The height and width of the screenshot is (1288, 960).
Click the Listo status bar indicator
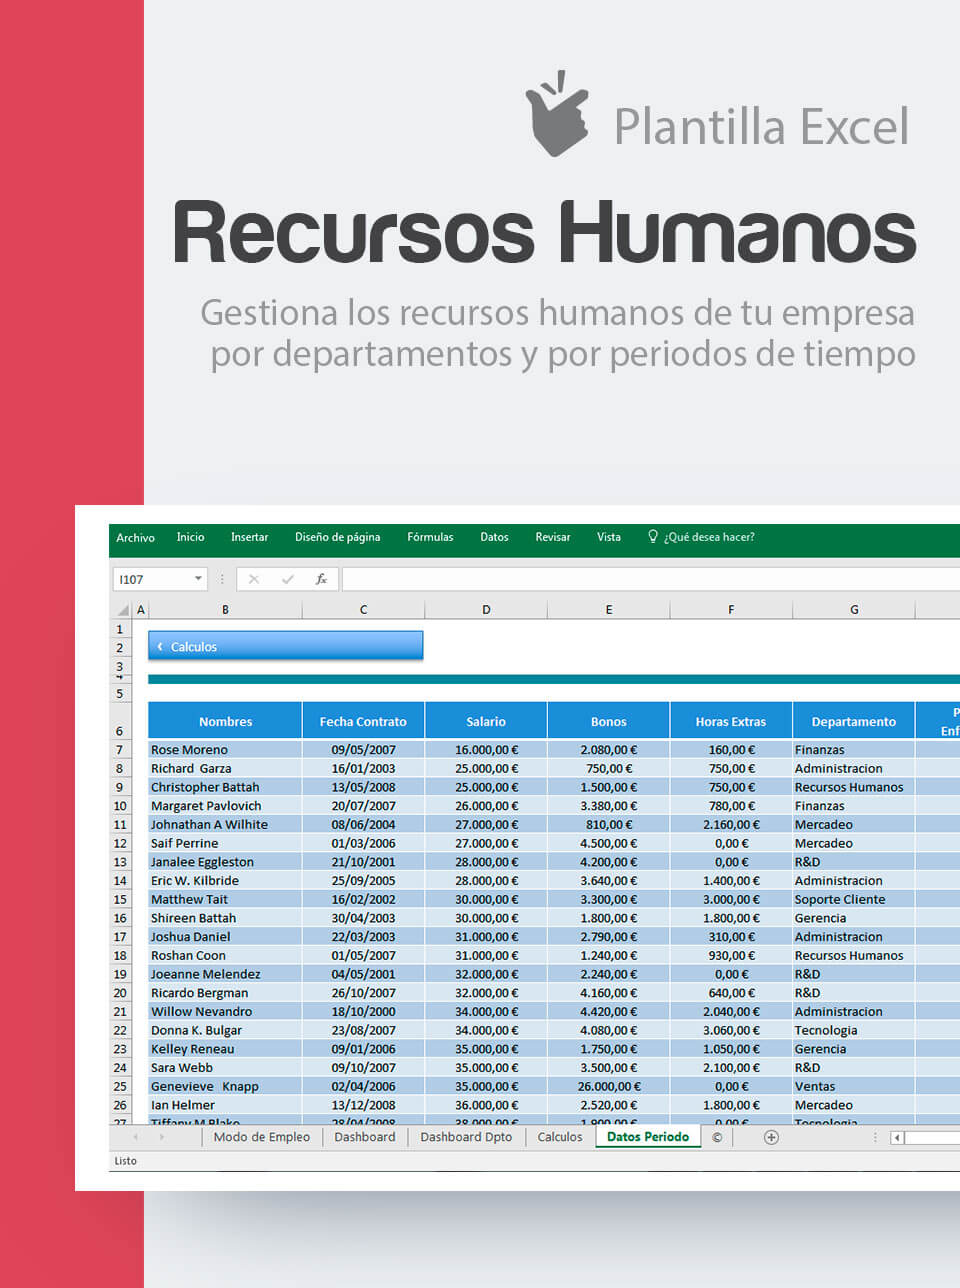126,1161
